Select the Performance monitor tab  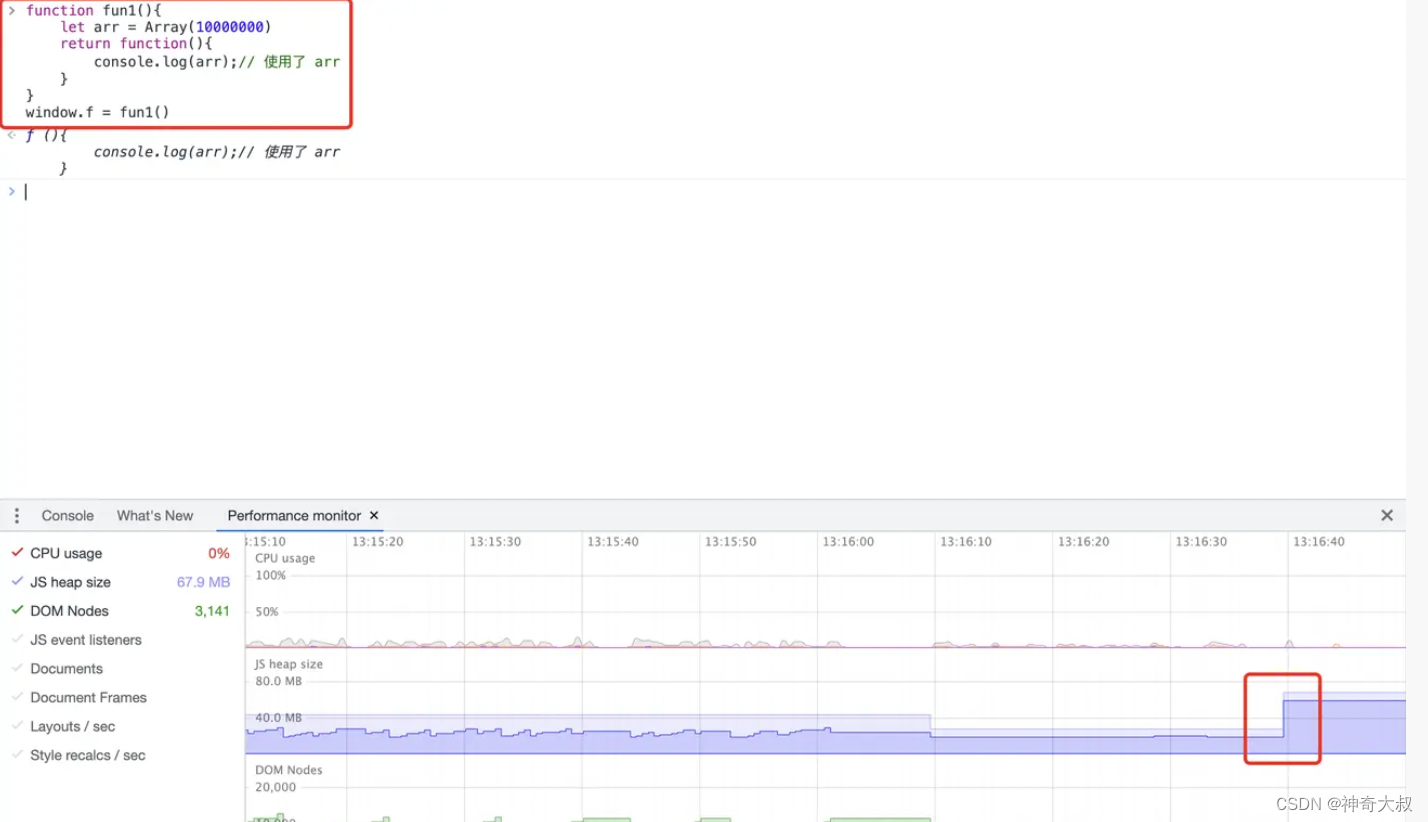[294, 516]
